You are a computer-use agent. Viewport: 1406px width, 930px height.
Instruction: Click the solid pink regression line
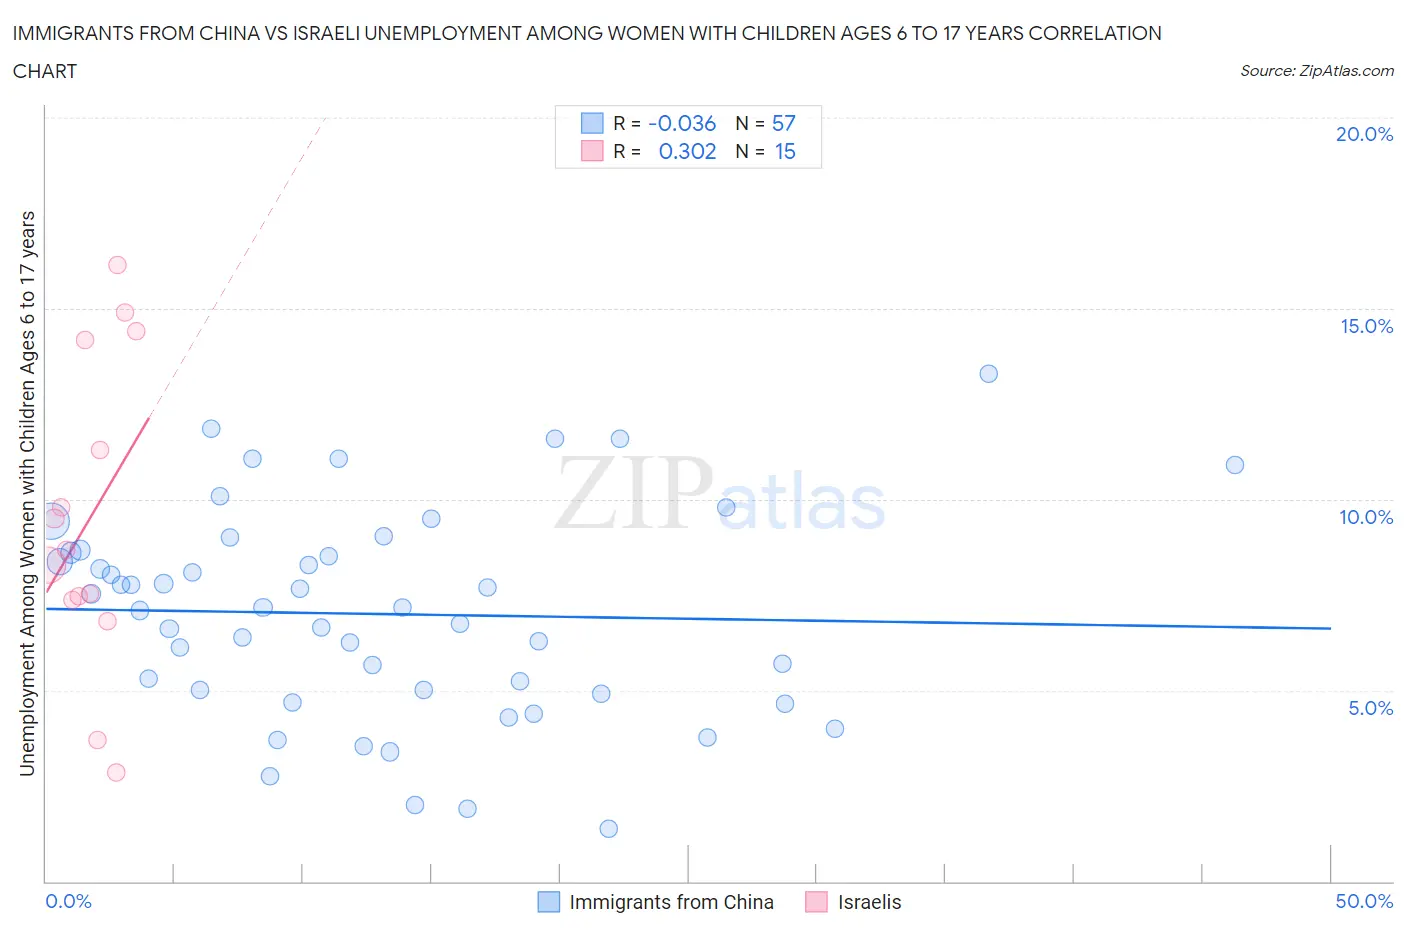coord(98,505)
